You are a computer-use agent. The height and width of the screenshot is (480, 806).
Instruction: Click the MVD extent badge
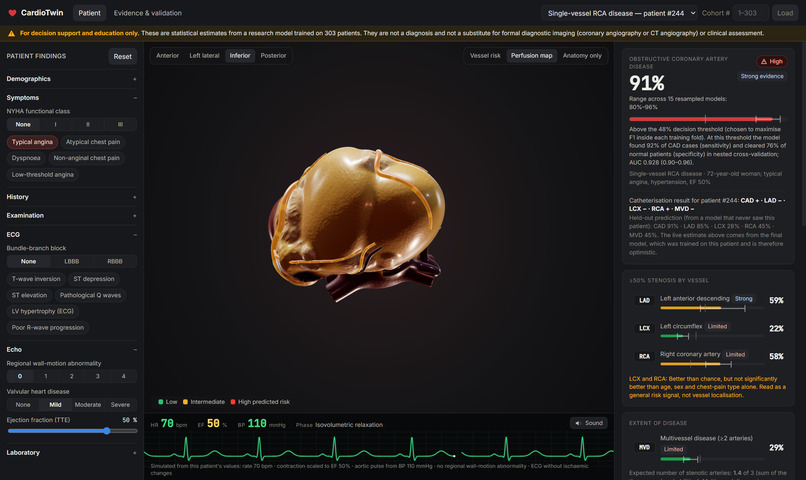point(644,447)
